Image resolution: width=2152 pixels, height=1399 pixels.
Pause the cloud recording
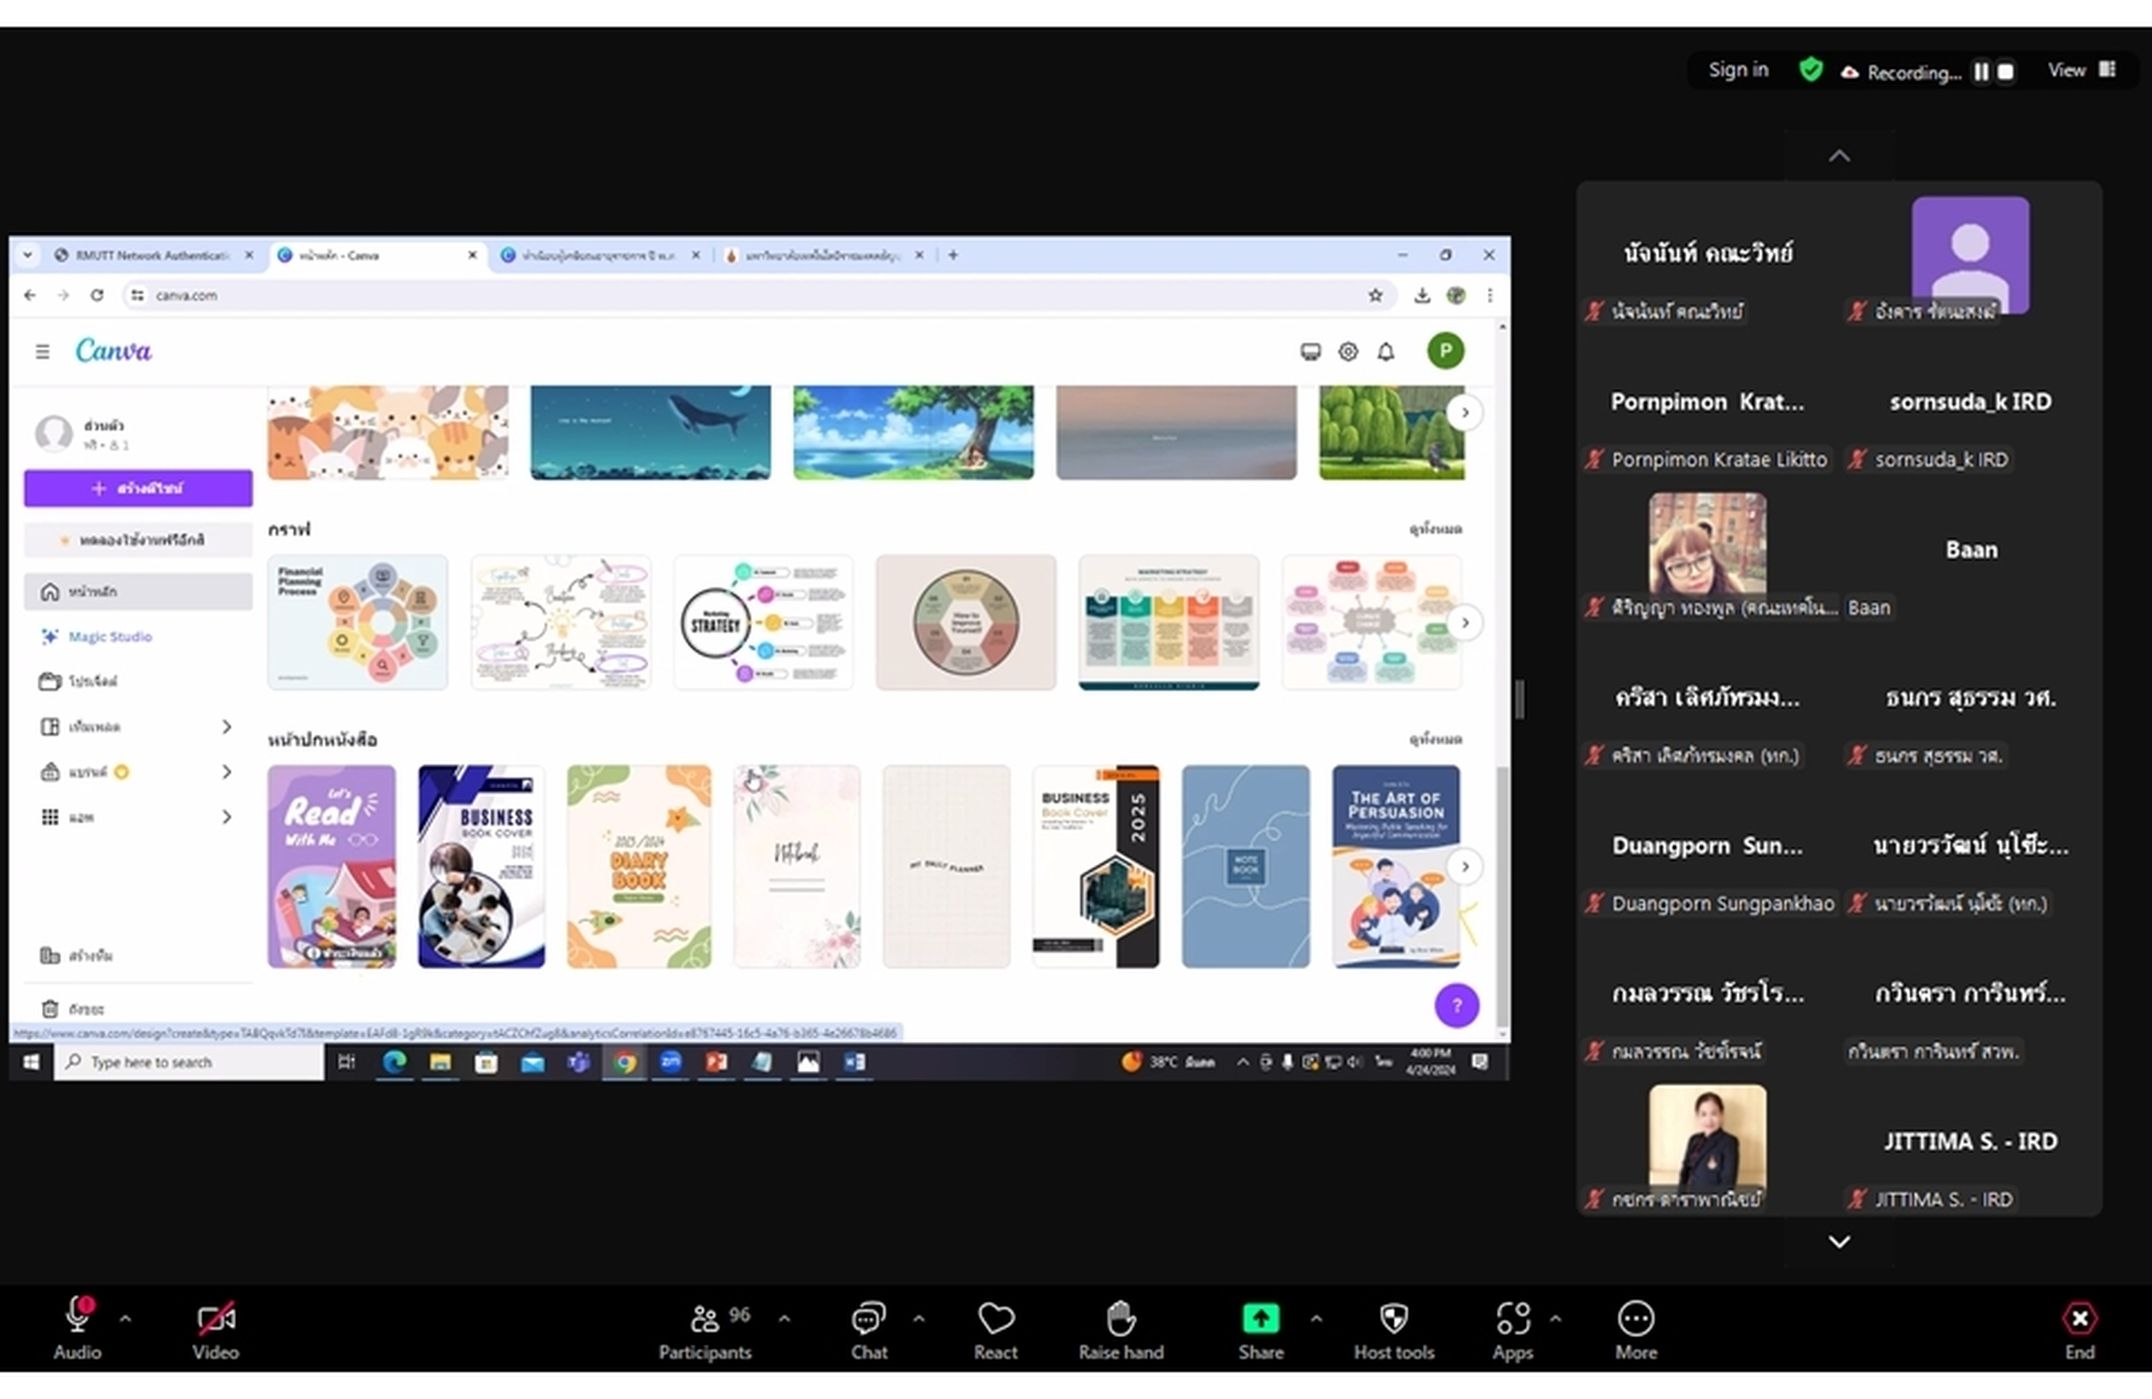pyautogui.click(x=1981, y=72)
